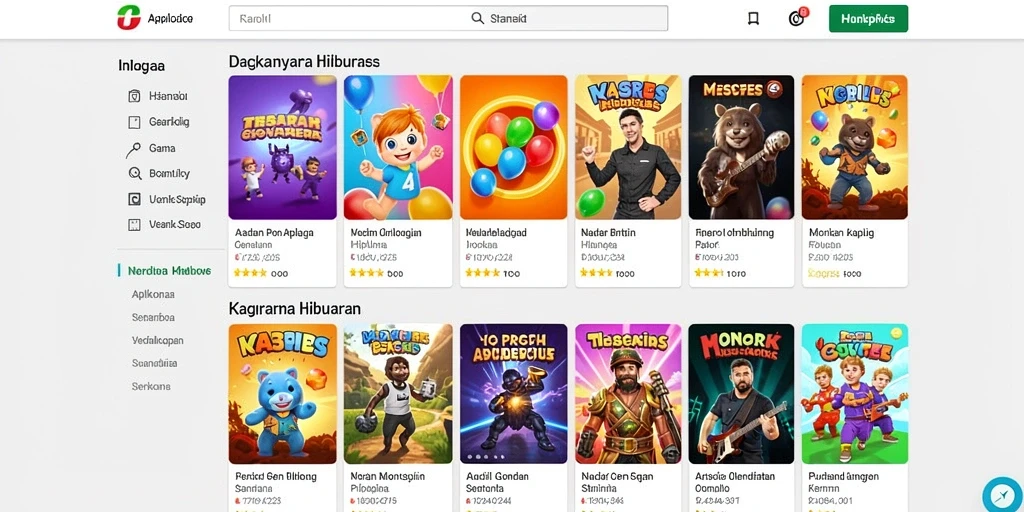The image size is (1024, 512).
Task: Click the Uenlk Sepkip sidebar icon
Action: [135, 200]
